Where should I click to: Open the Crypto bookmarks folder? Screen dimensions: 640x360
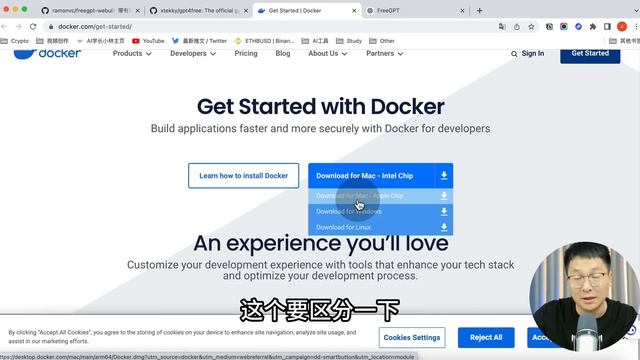click(15, 41)
